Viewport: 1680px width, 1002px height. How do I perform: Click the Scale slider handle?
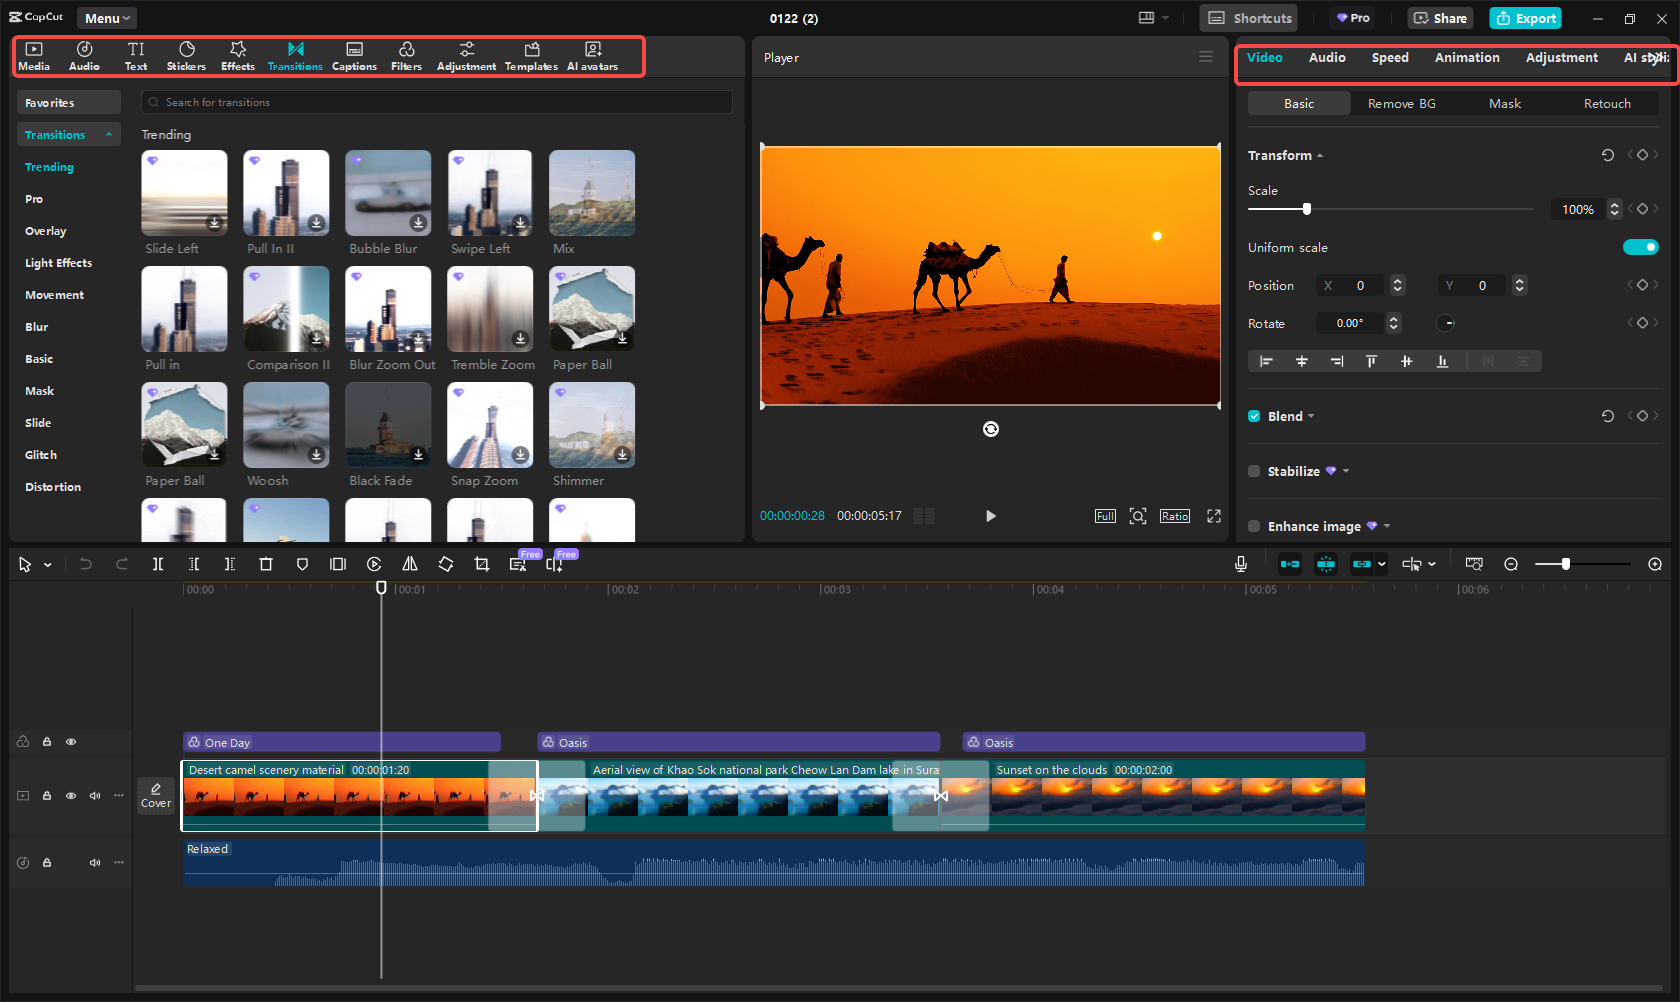tap(1306, 209)
